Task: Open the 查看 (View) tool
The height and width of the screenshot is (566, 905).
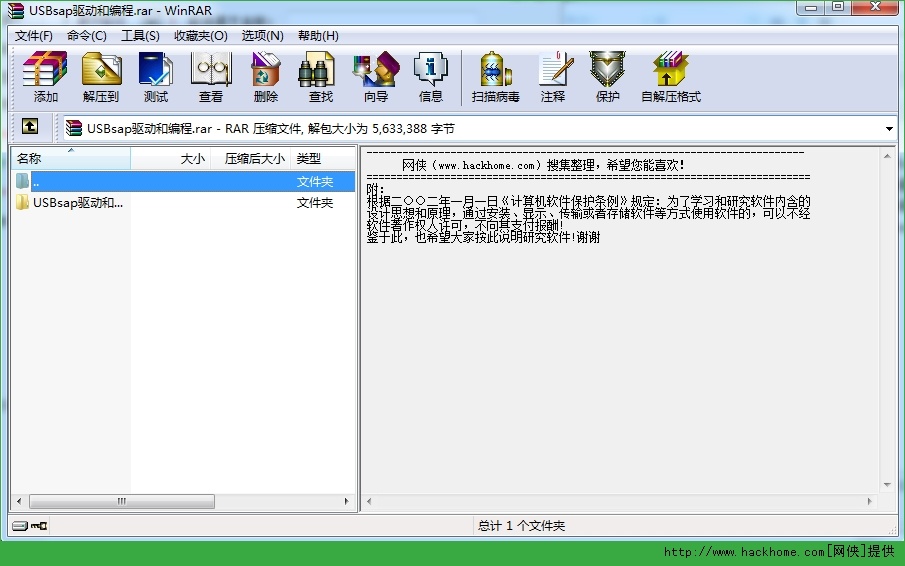Action: [x=211, y=77]
